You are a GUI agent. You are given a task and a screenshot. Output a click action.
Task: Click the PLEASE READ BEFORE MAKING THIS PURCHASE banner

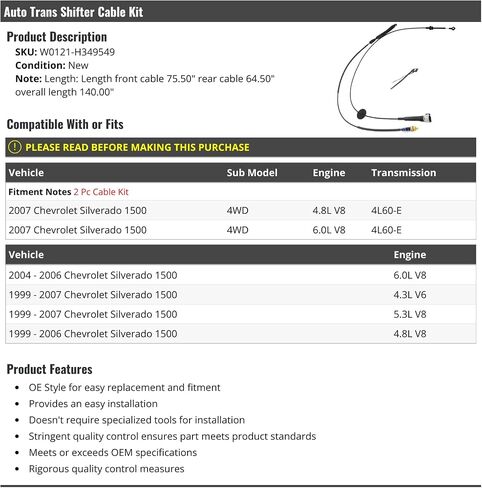pyautogui.click(x=241, y=147)
